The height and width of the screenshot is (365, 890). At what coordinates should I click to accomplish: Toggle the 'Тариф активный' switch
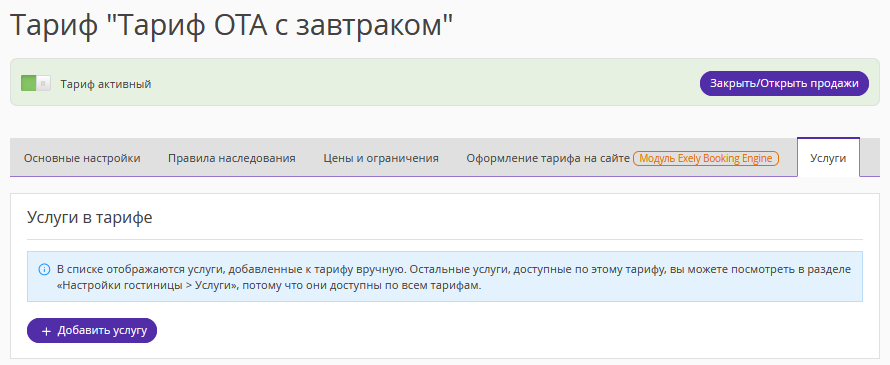tap(36, 83)
